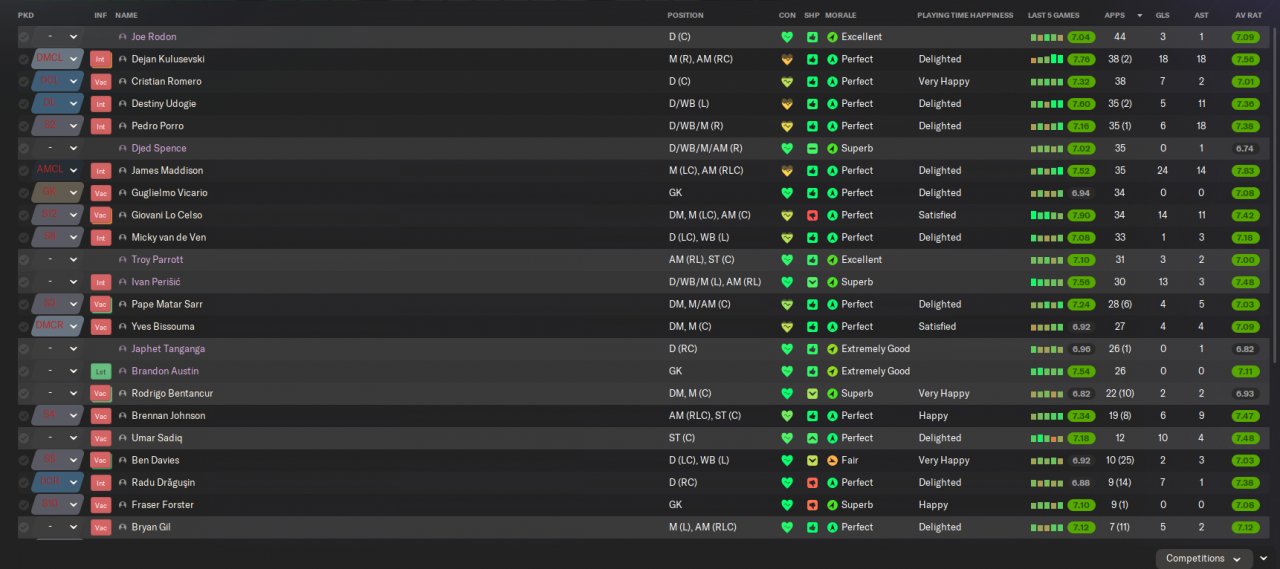
Task: Open Brennan Johnson's player profile
Action: coord(168,416)
